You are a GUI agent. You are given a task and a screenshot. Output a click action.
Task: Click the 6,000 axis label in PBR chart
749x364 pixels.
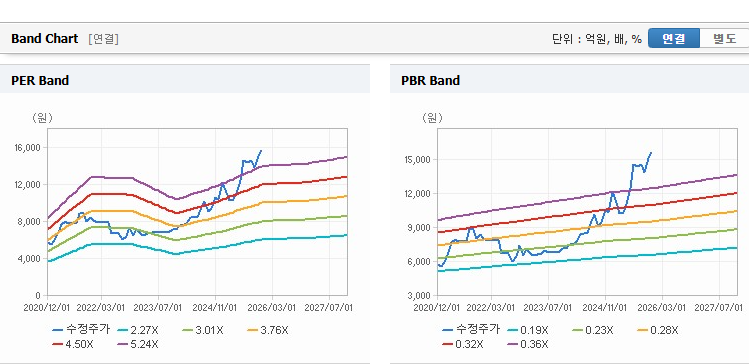[x=420, y=262]
